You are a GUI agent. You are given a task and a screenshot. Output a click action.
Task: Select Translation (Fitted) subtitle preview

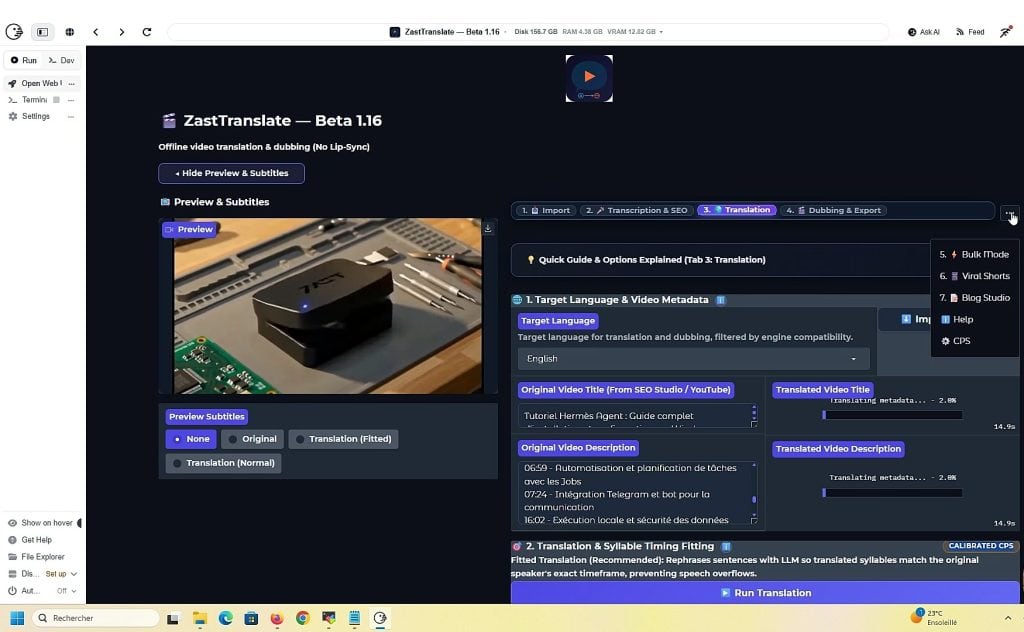344,439
